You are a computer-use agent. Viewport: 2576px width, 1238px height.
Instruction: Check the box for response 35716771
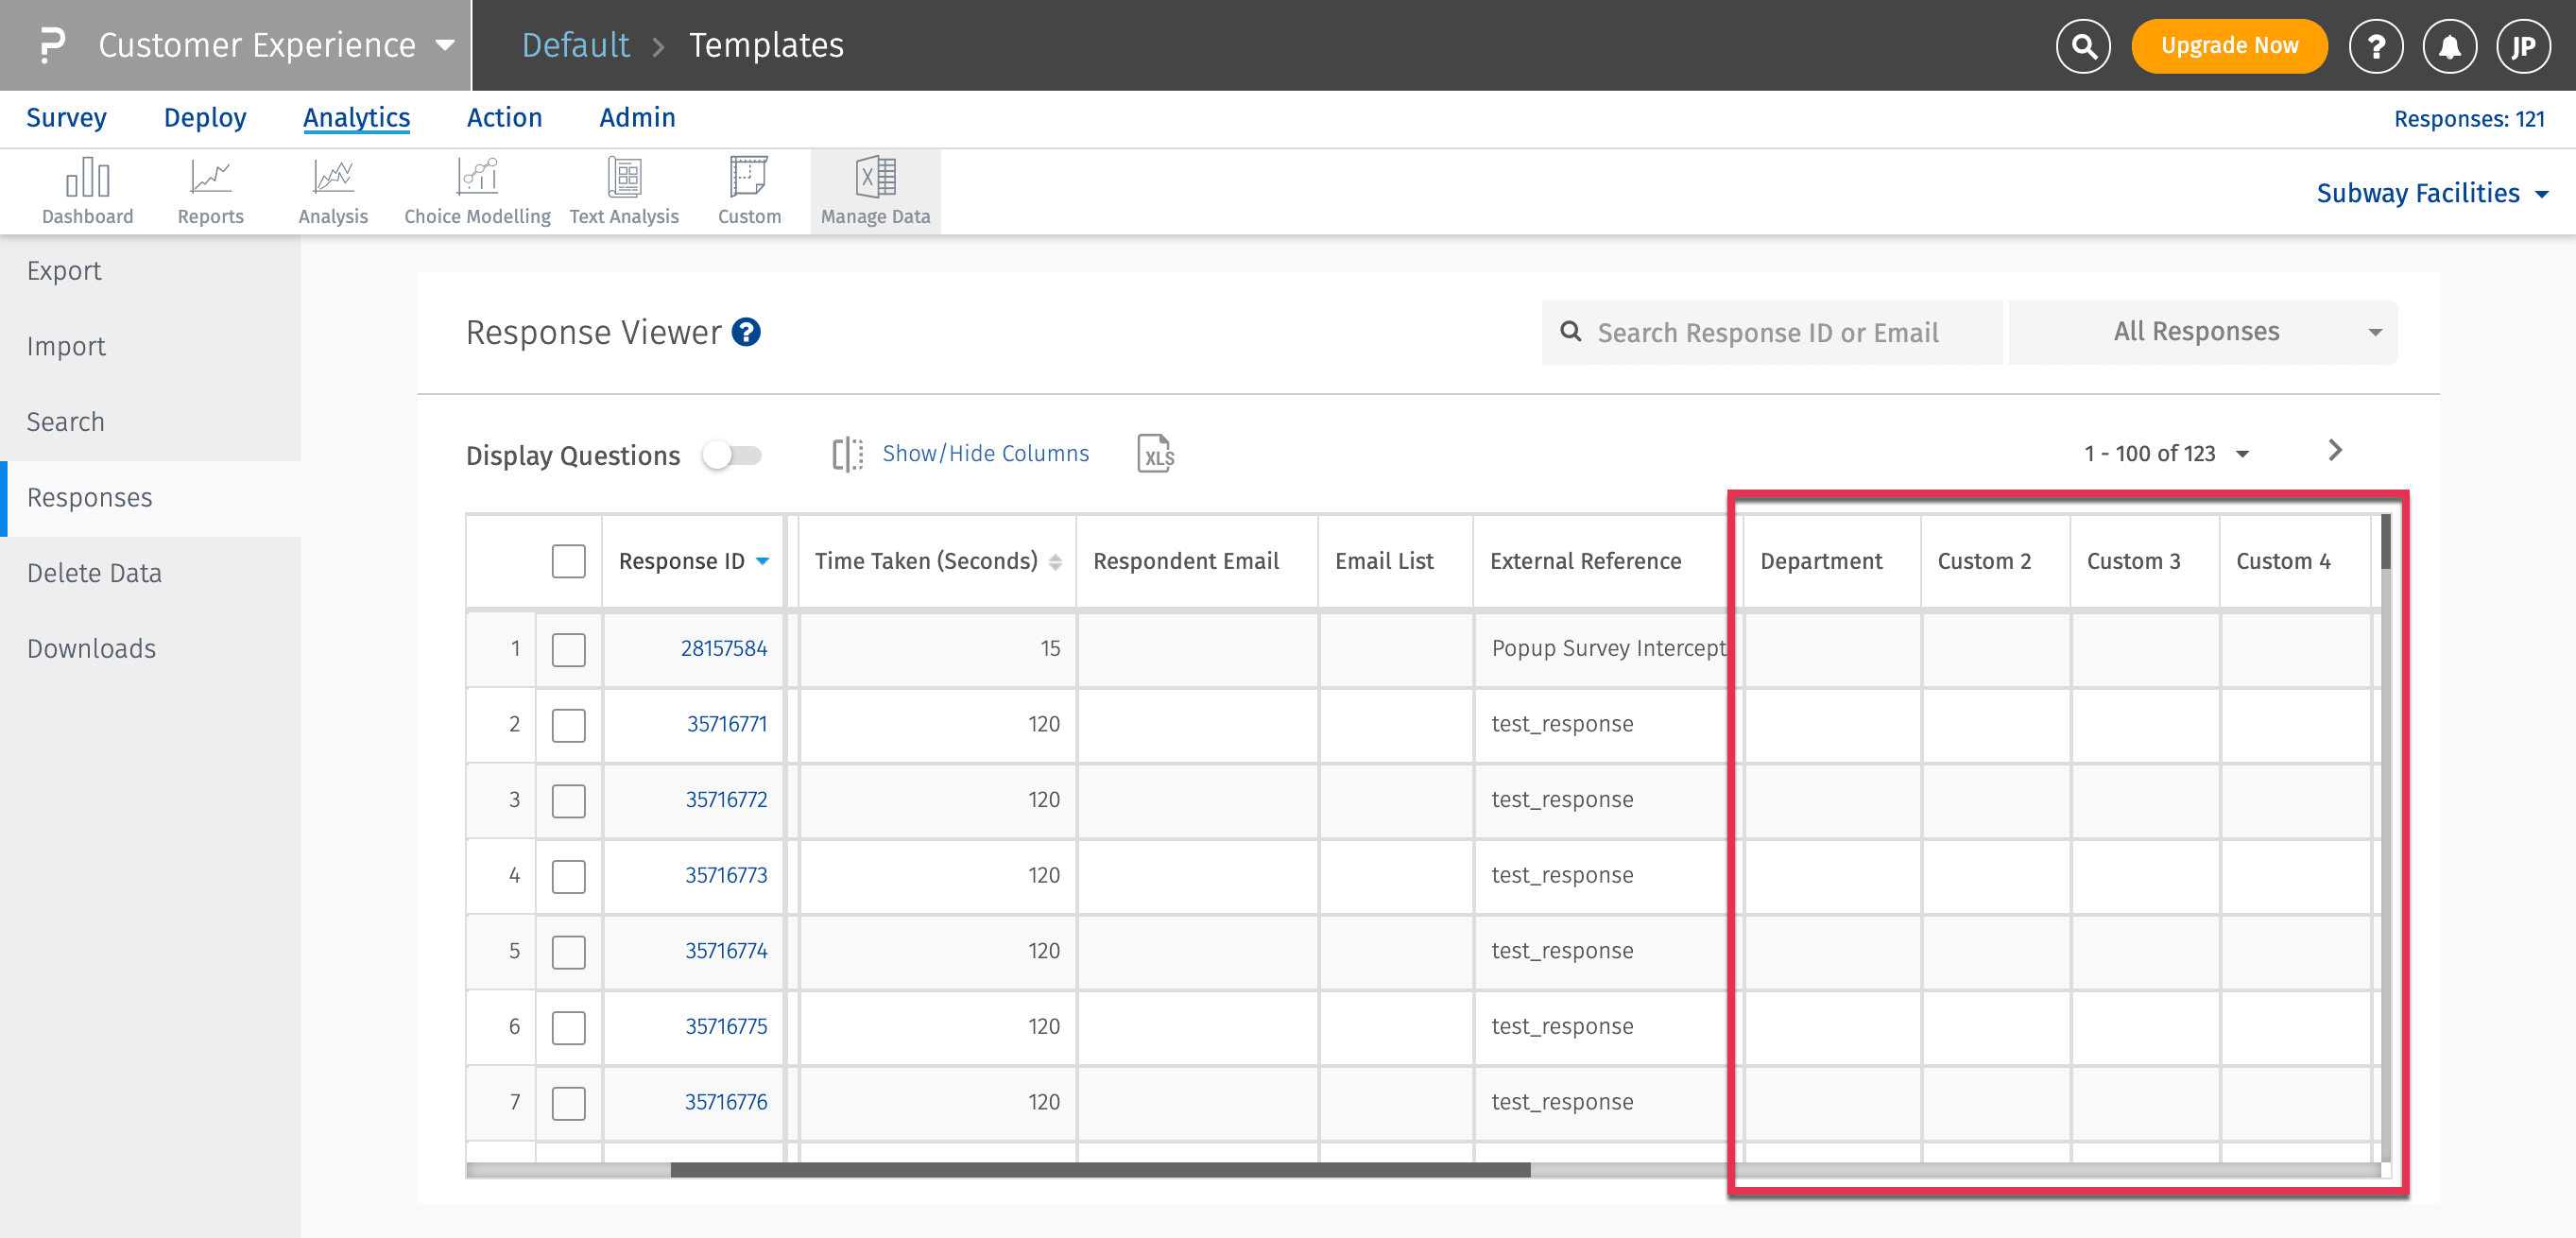(568, 725)
